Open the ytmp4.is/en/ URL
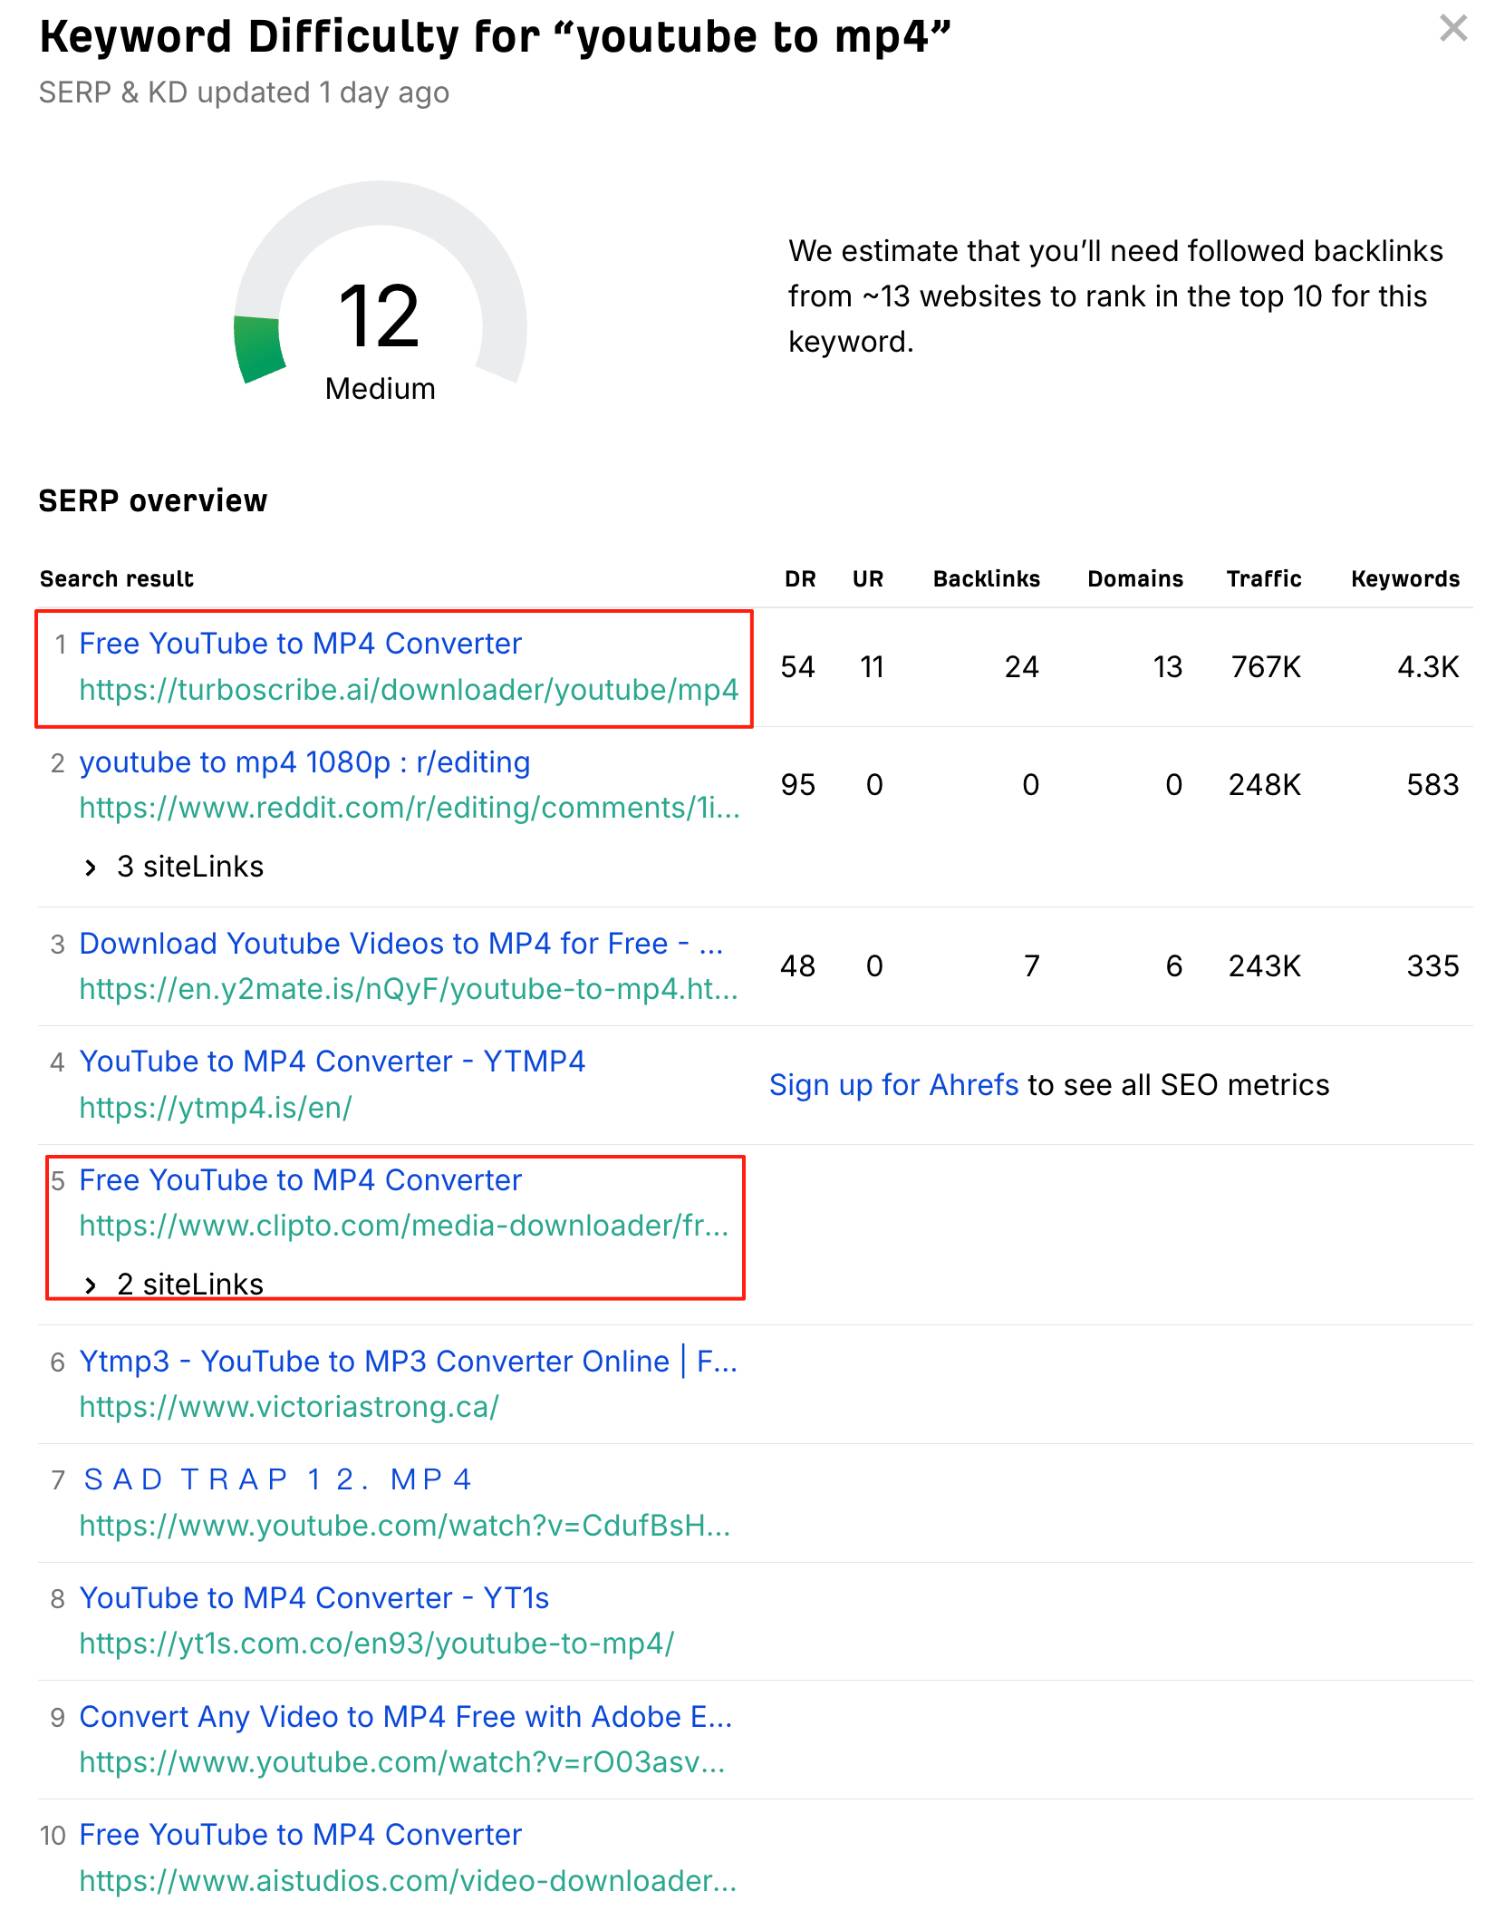This screenshot has height=1920, width=1495. (215, 1107)
